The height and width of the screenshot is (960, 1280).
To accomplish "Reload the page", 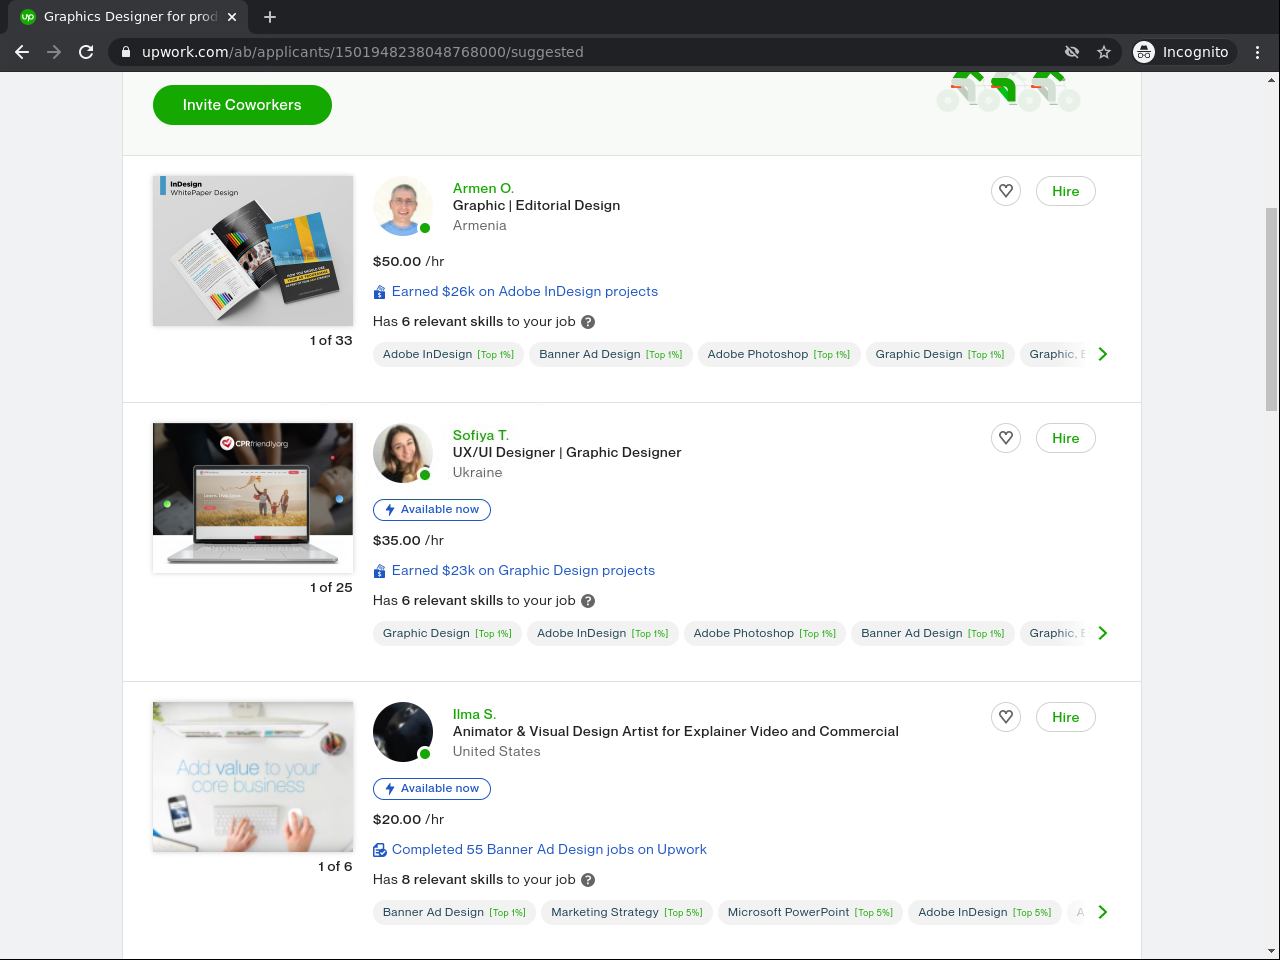I will (x=86, y=52).
